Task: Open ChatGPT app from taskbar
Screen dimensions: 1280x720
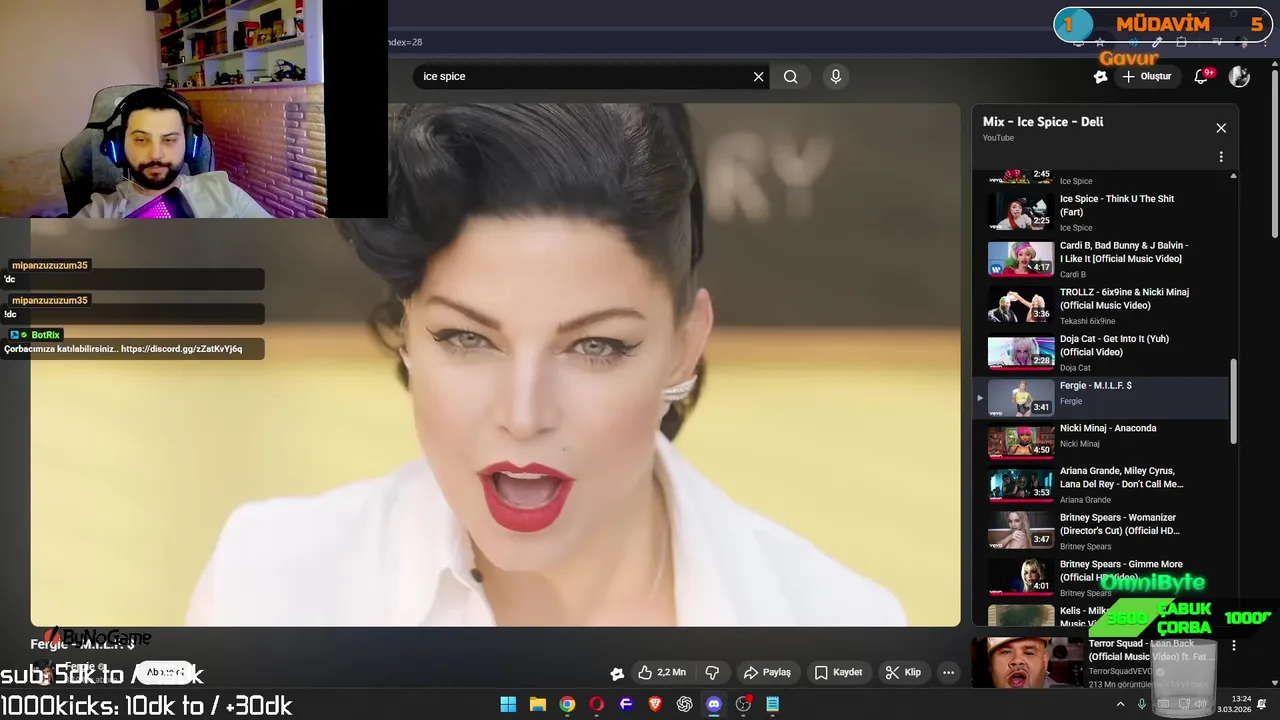Action: [x=684, y=704]
